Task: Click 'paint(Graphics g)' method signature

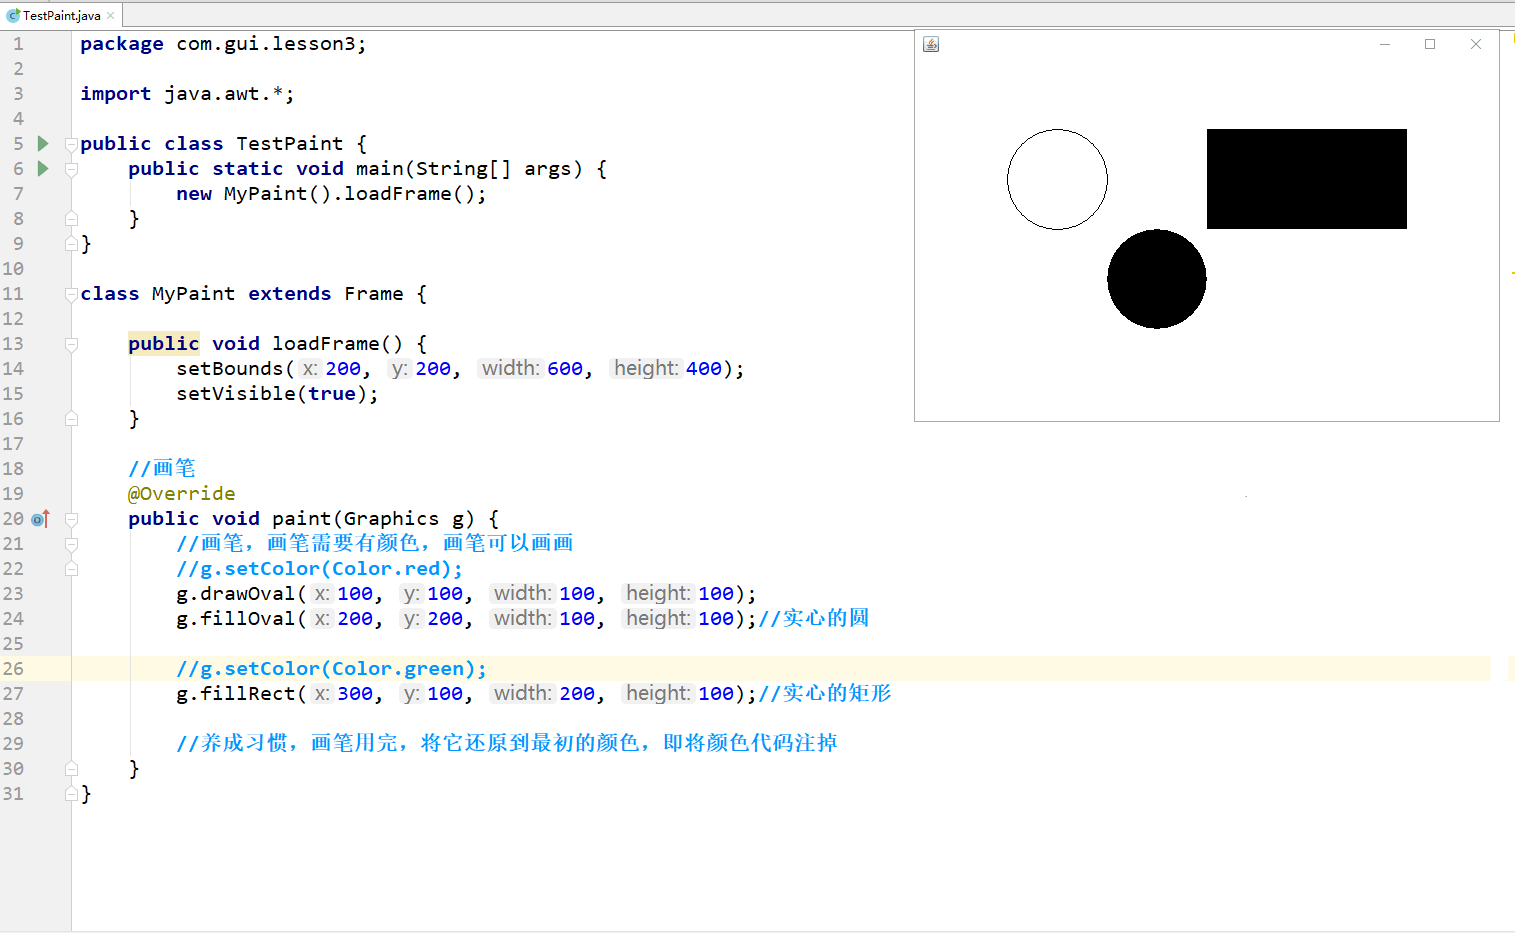Action: (373, 519)
